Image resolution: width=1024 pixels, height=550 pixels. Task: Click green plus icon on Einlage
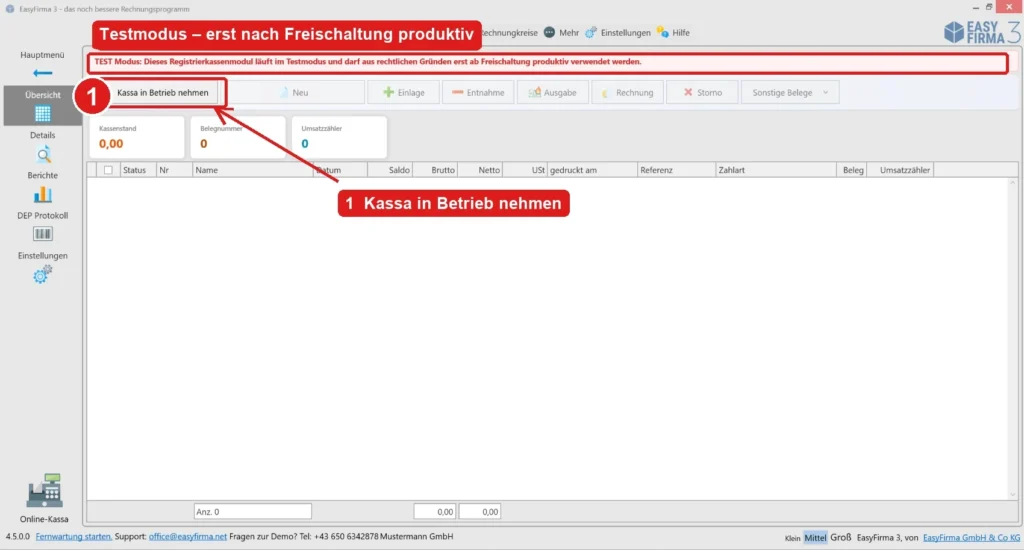(x=389, y=92)
